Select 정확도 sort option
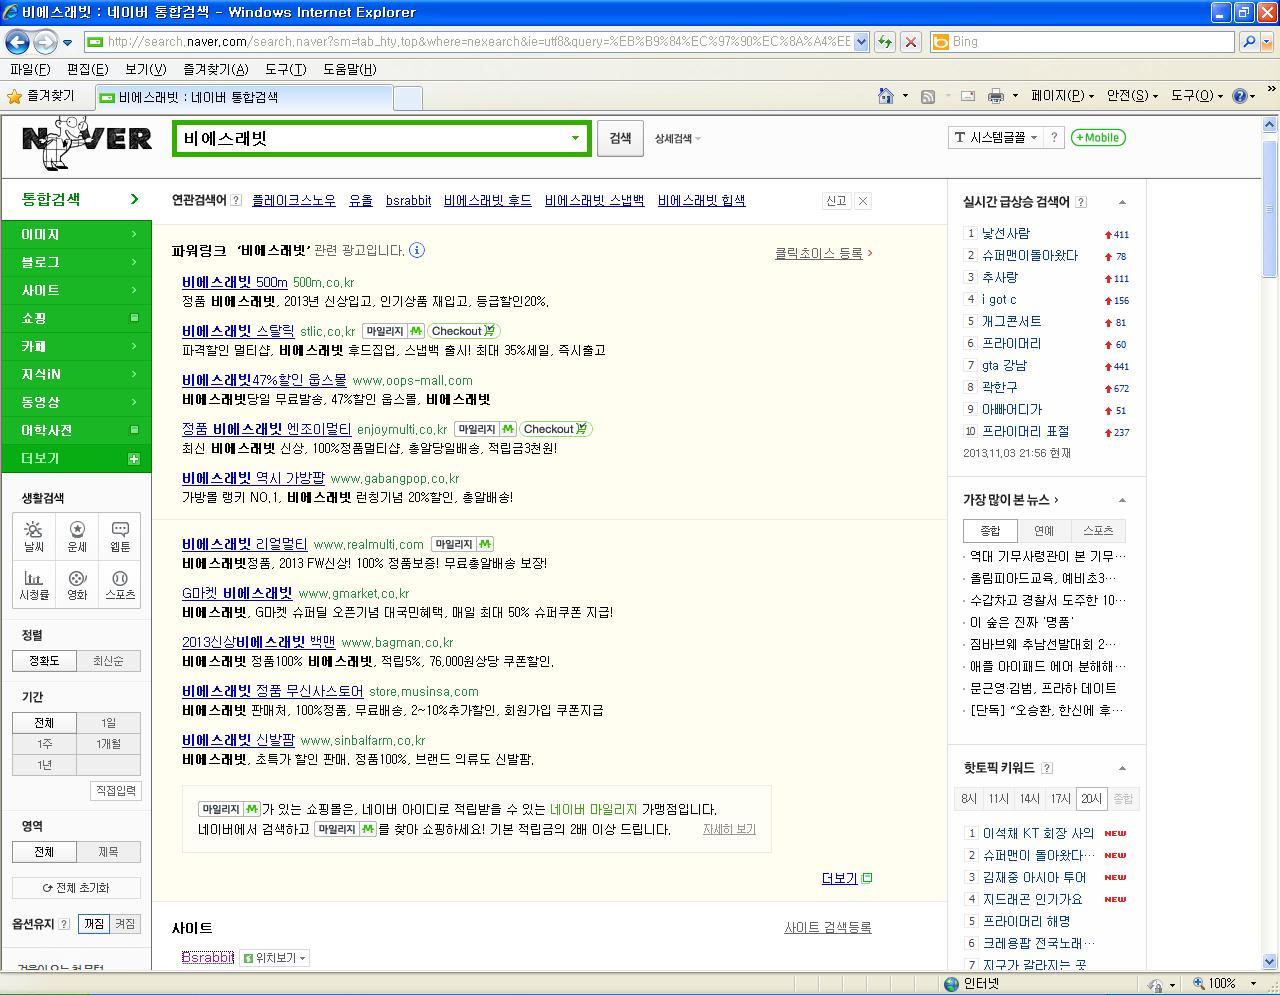1280x995 pixels. click(x=44, y=661)
